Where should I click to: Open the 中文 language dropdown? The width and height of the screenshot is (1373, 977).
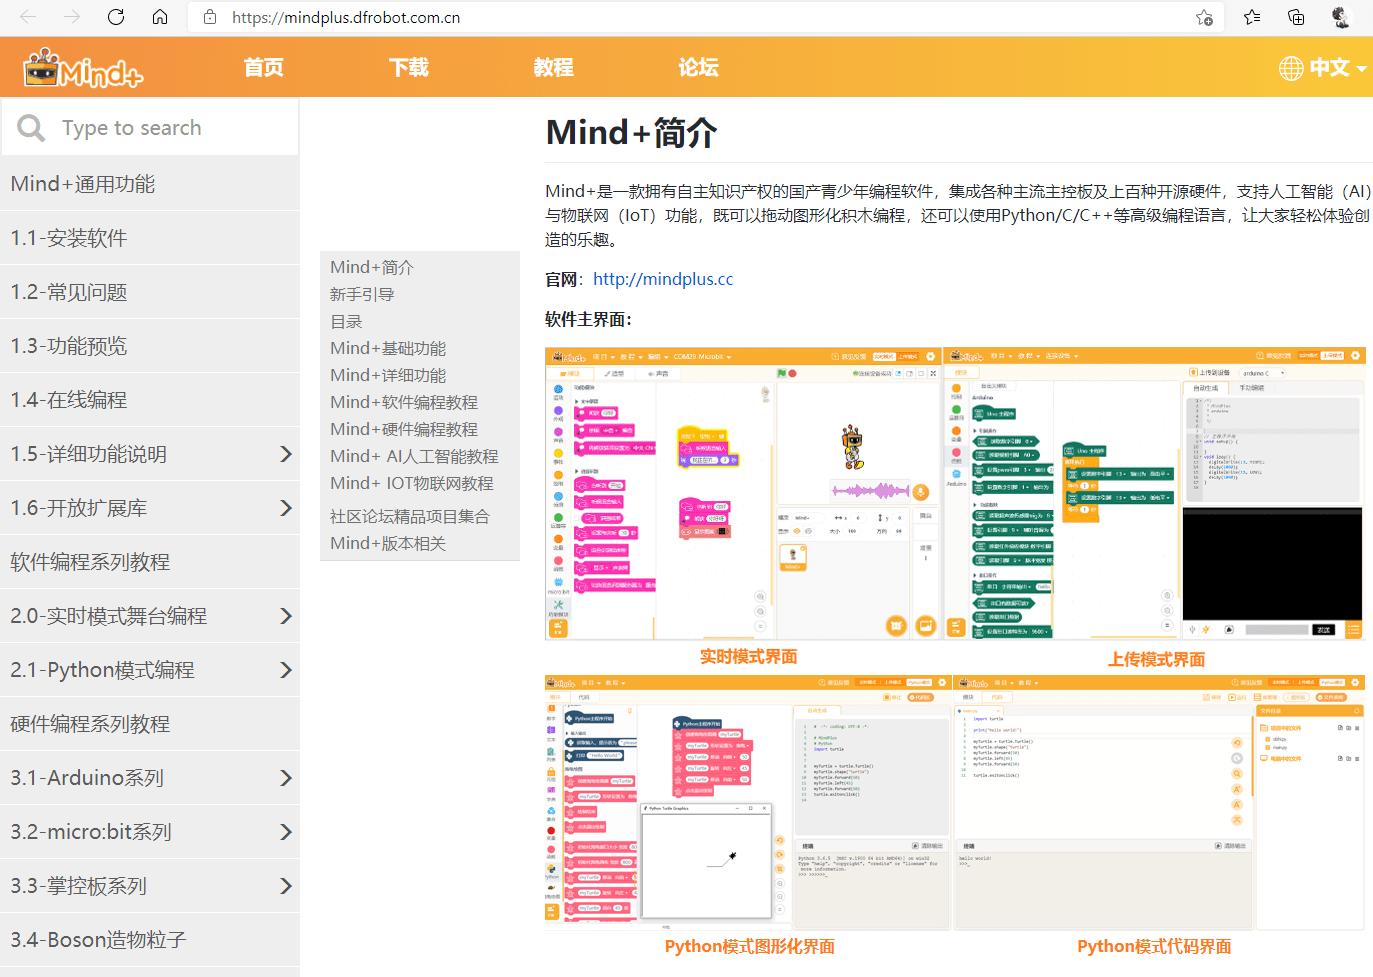click(x=1338, y=68)
